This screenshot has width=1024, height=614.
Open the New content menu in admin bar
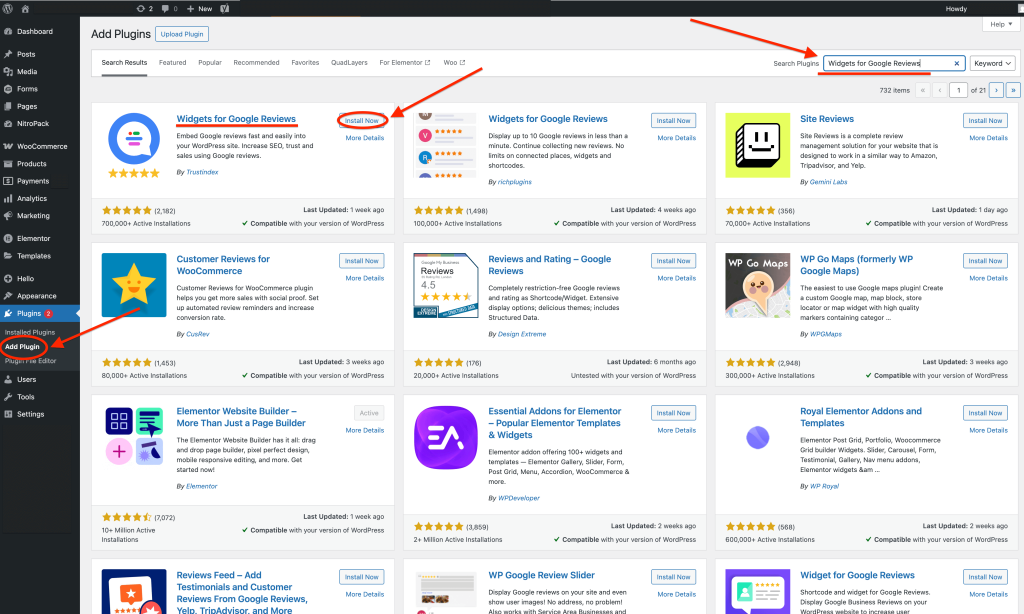(200, 8)
